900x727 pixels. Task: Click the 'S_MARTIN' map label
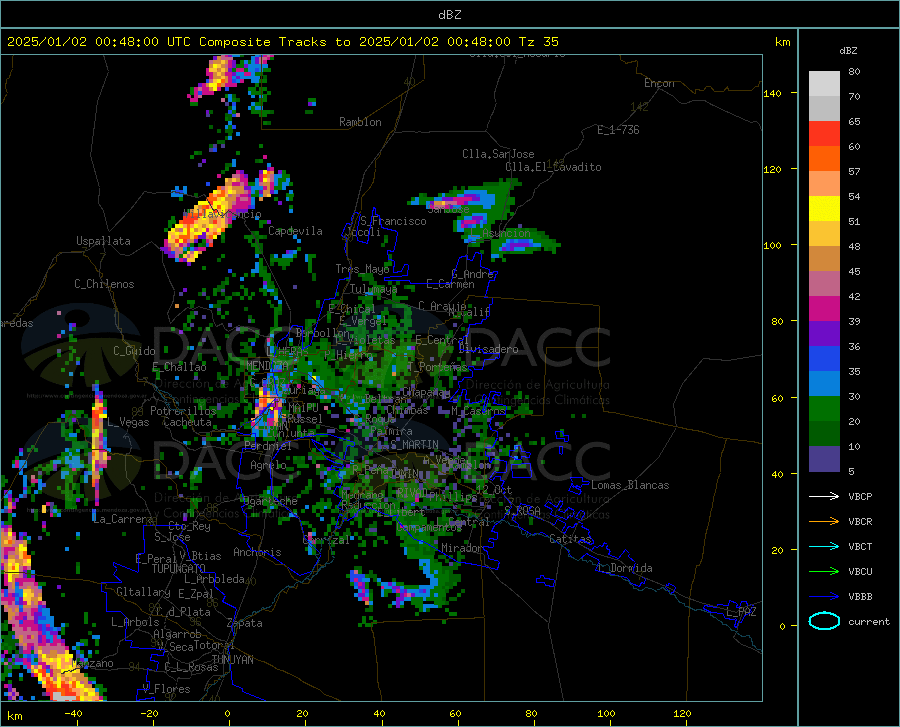[x=414, y=445]
